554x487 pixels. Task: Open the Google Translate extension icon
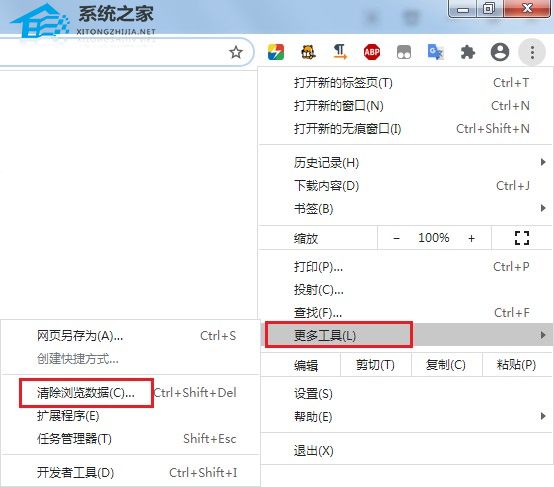pos(436,52)
